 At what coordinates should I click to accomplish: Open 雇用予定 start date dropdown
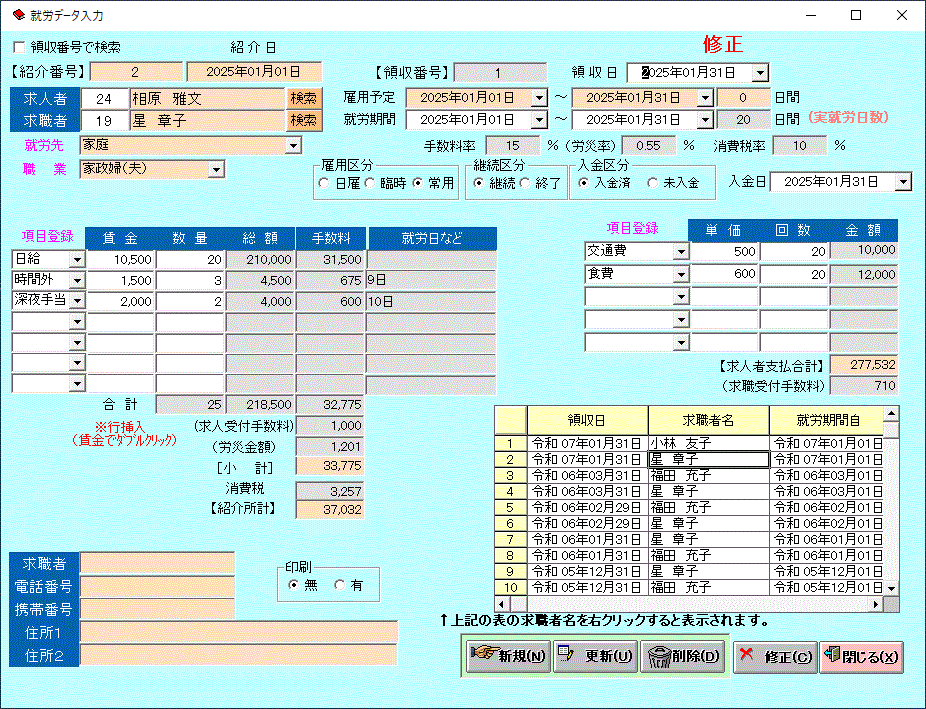click(539, 98)
